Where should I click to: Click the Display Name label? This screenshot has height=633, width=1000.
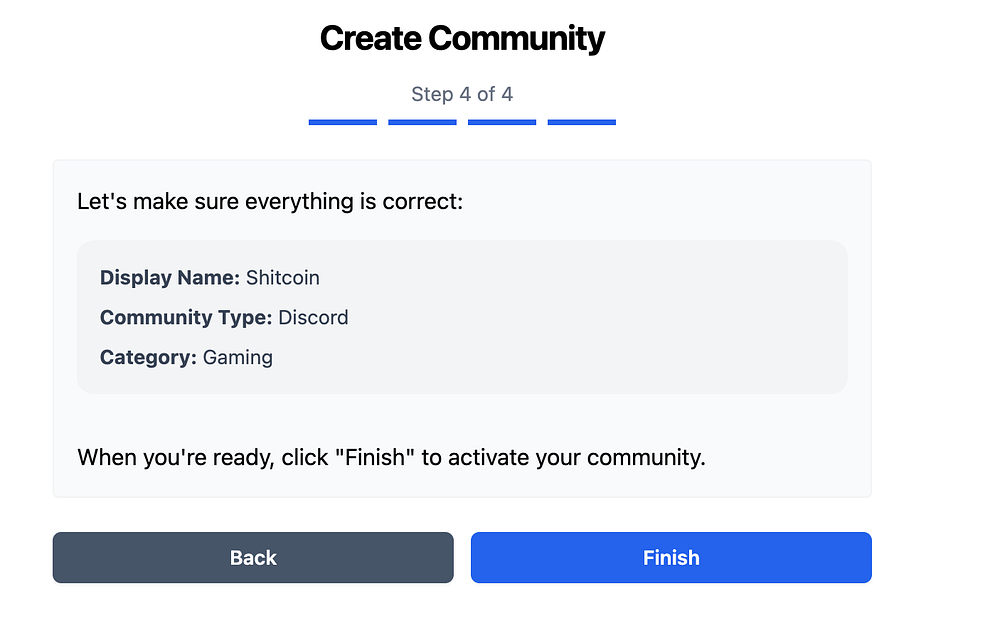click(x=169, y=277)
